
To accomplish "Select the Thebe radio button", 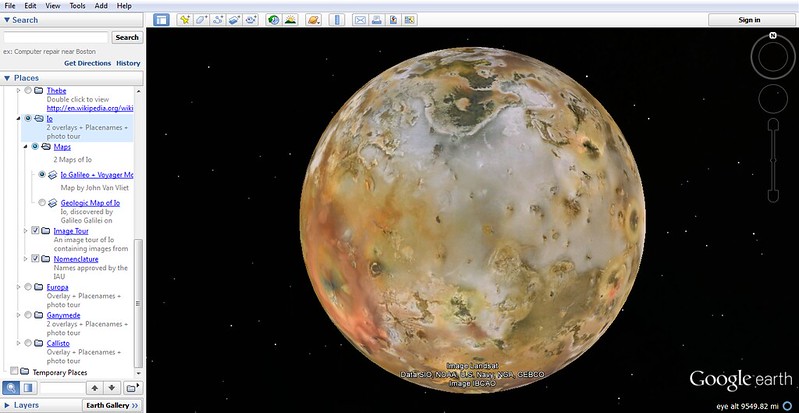I will click(x=28, y=91).
